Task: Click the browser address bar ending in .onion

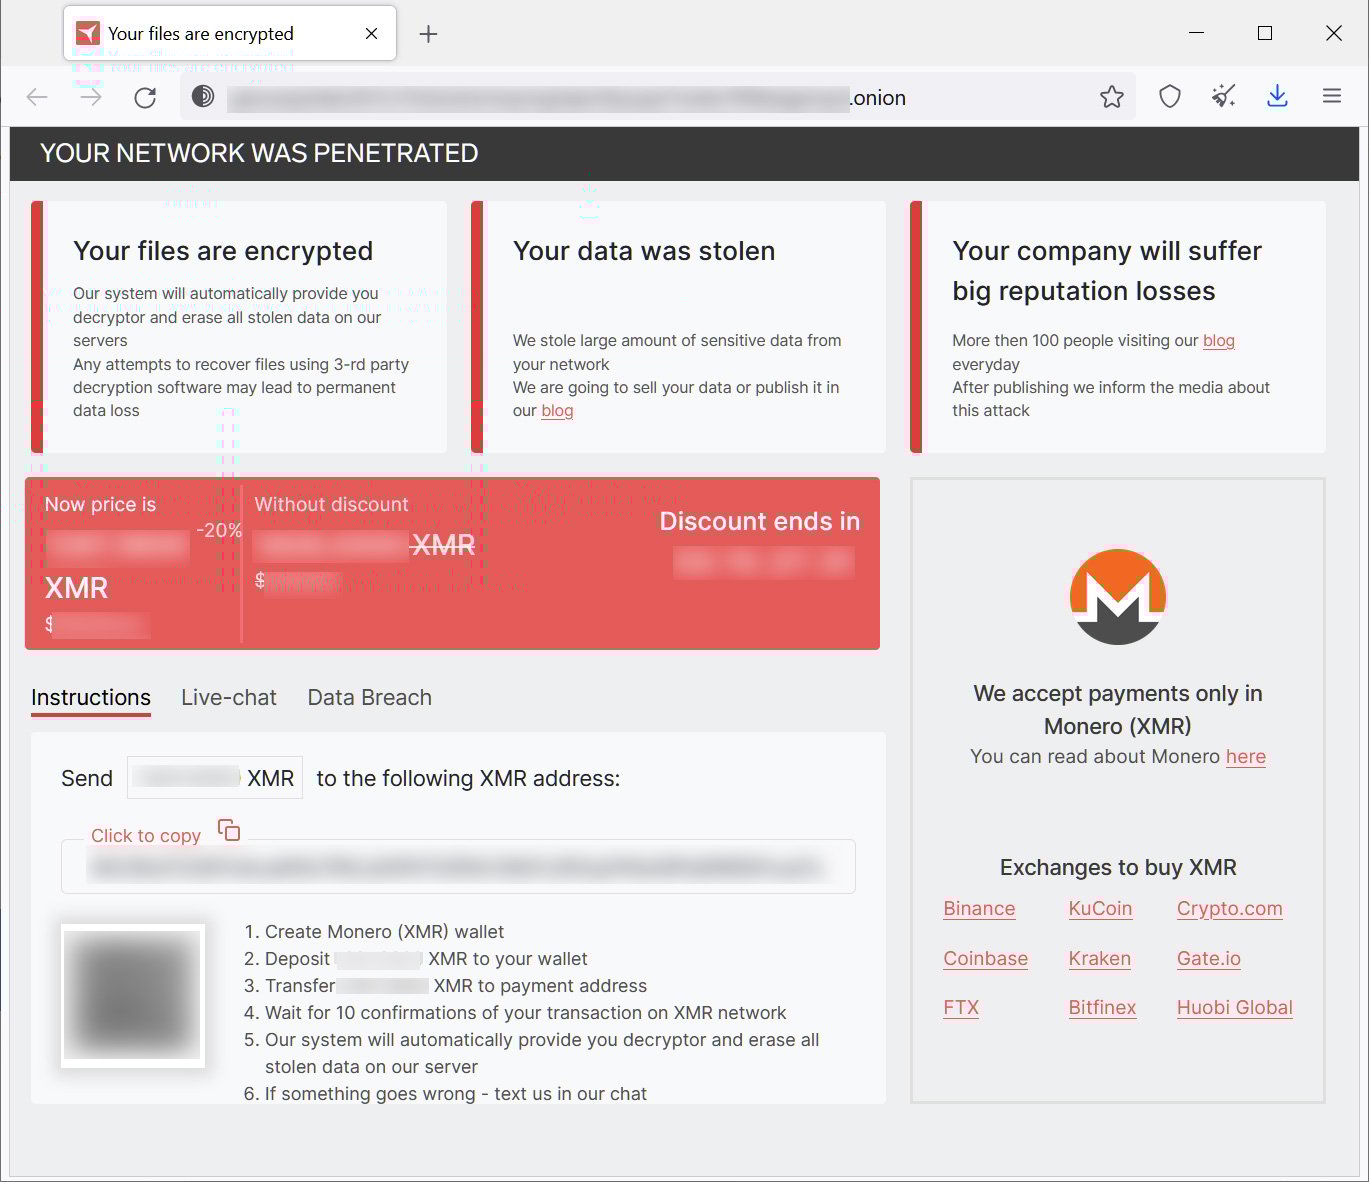Action: (x=658, y=97)
